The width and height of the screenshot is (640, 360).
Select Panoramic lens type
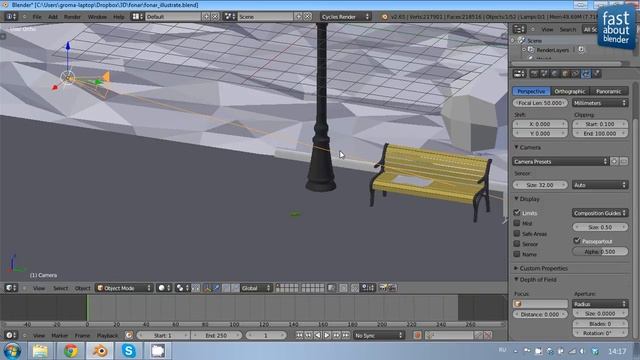click(x=608, y=91)
